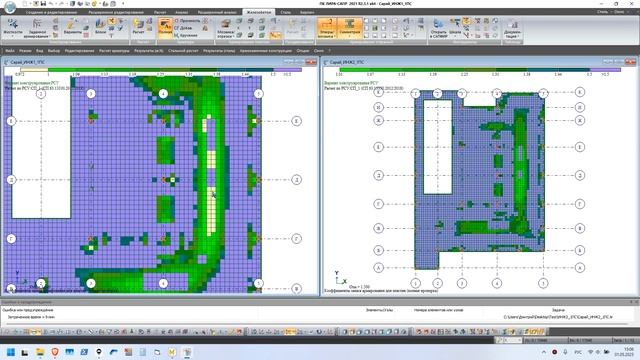The height and width of the screenshot is (360, 640).
Task: Click microphone icon in system tray
Action: pos(565,352)
